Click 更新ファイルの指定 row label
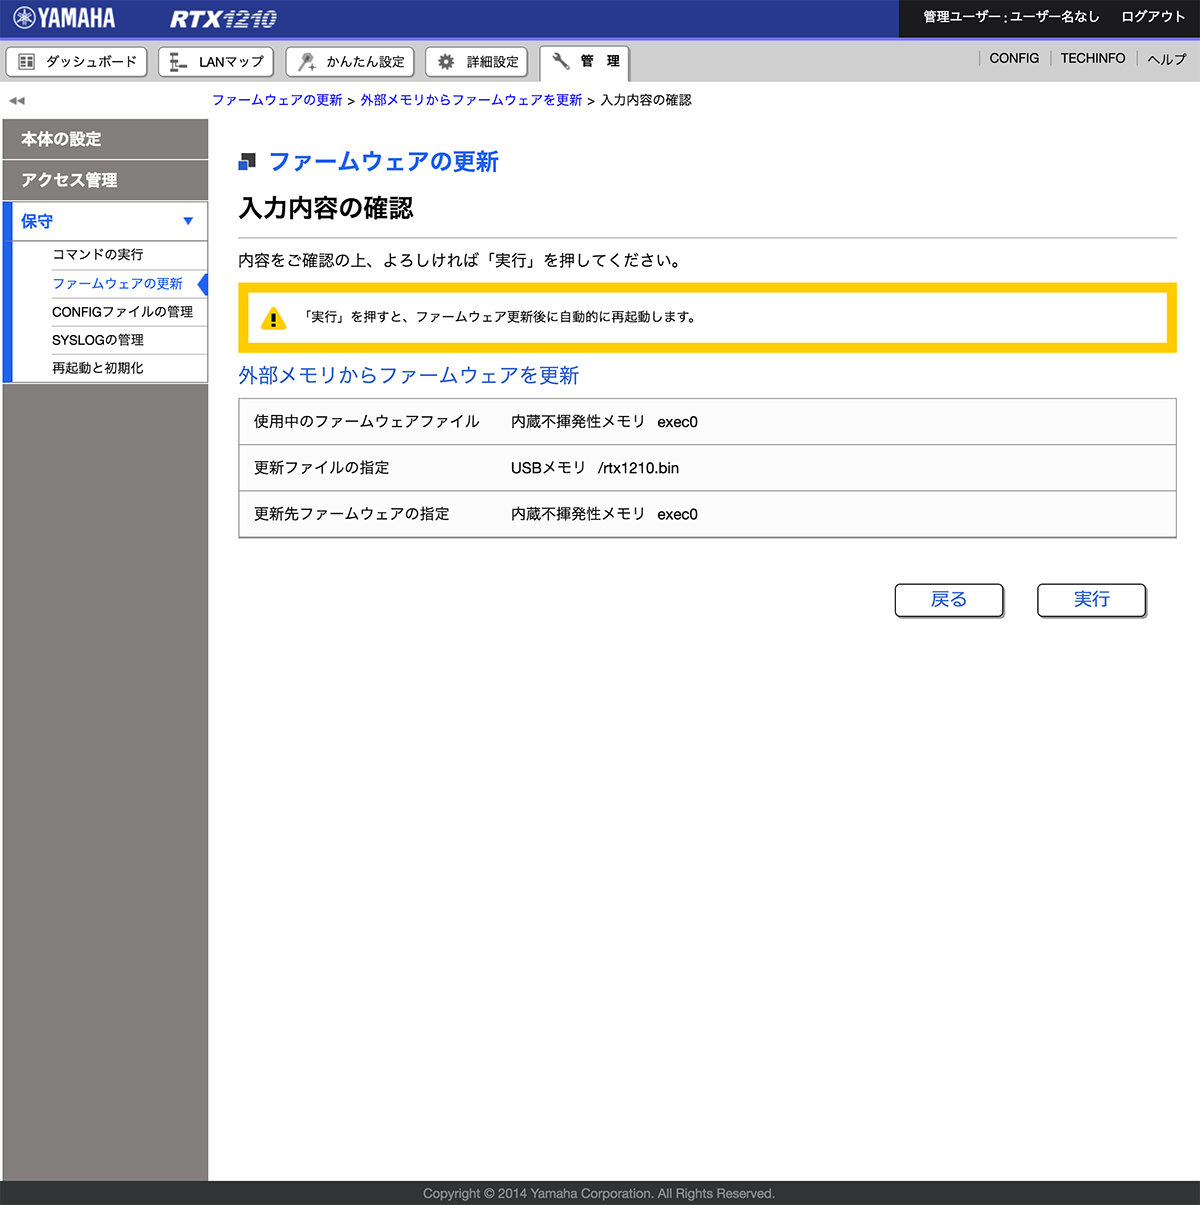The image size is (1200, 1205). pos(322,468)
